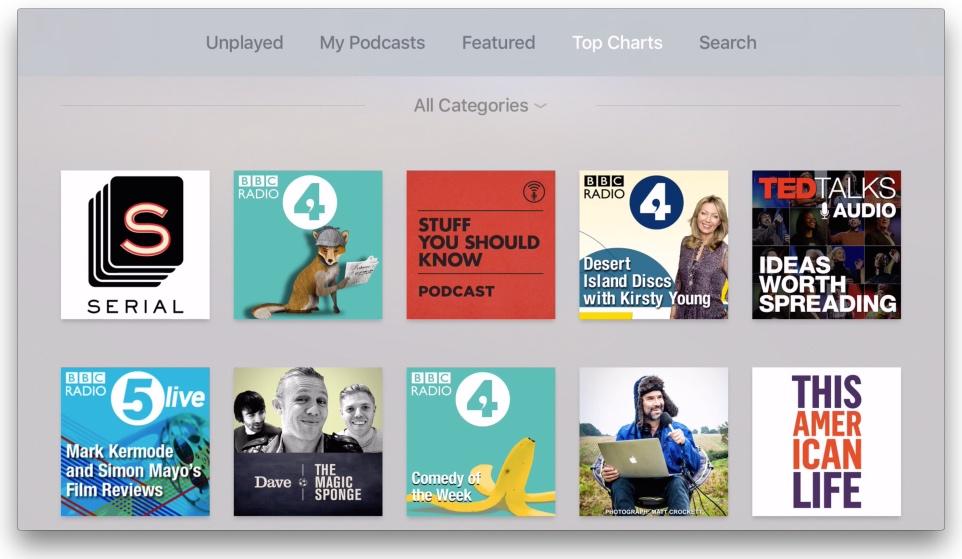Open the My Podcasts tab
Screen dimensions: 962x559
click(372, 42)
